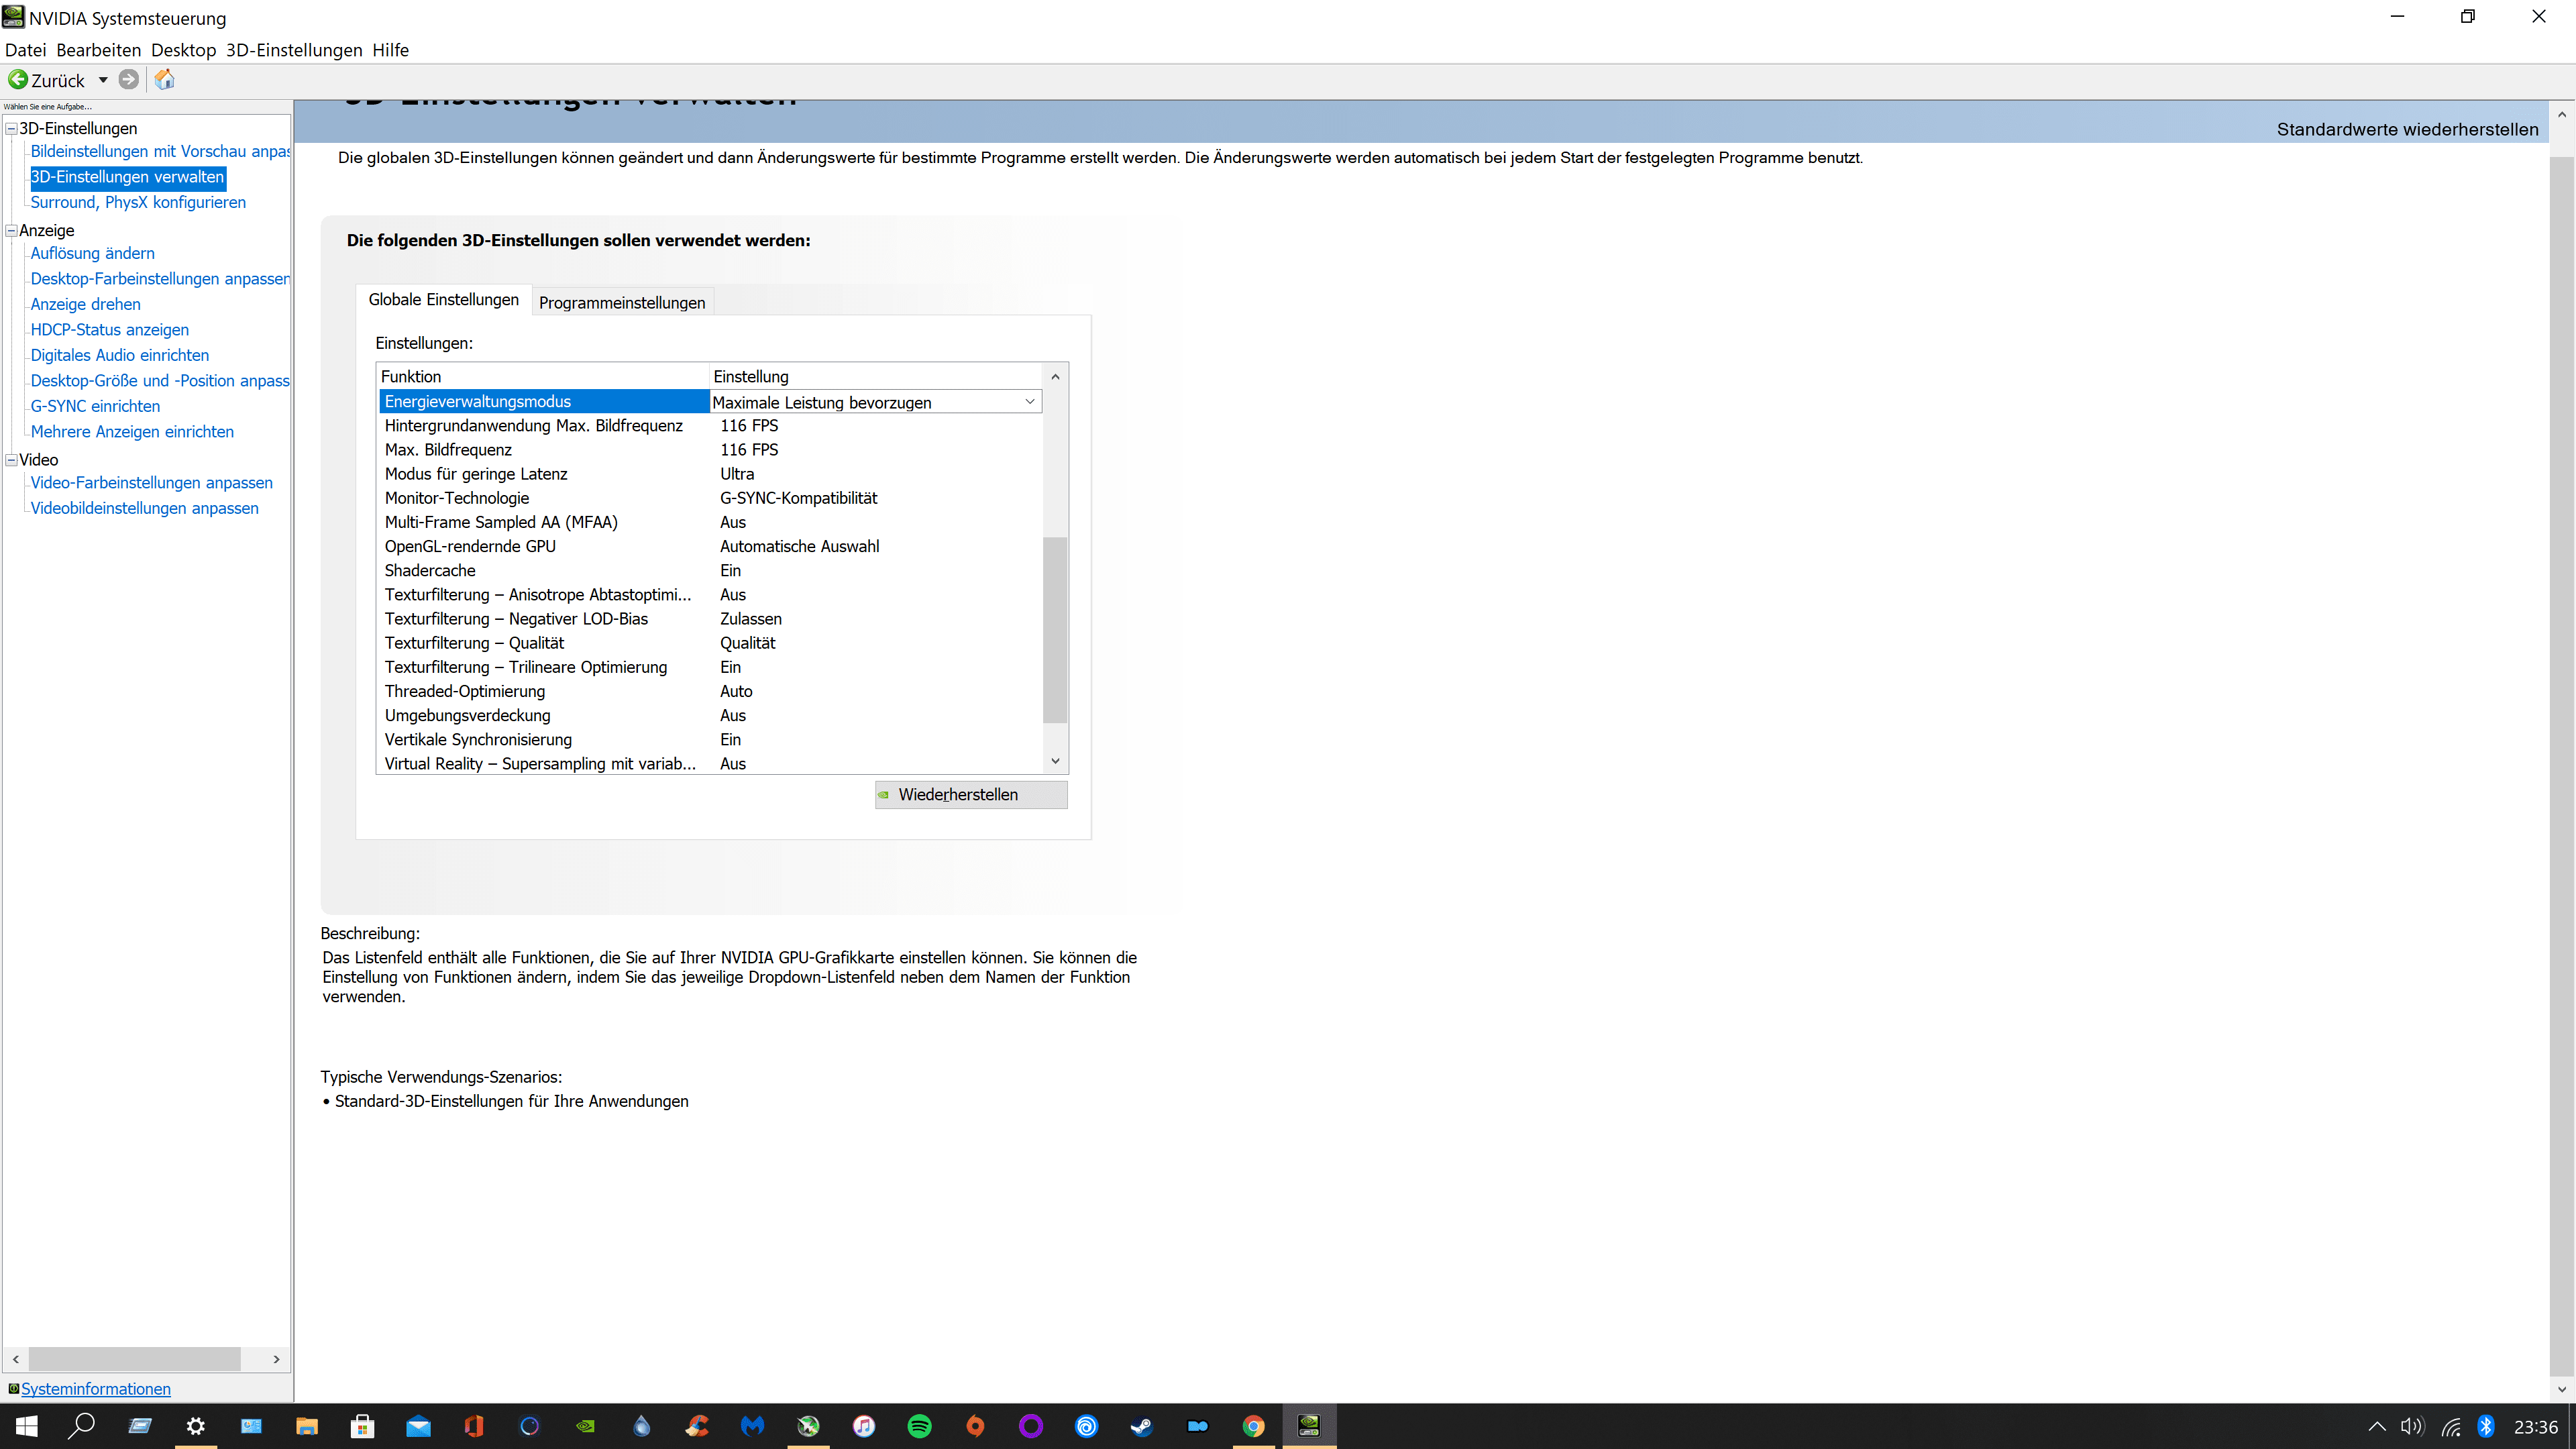Select the Max. Bildfrequenz row
The width and height of the screenshot is (2576, 1449).
point(710,450)
